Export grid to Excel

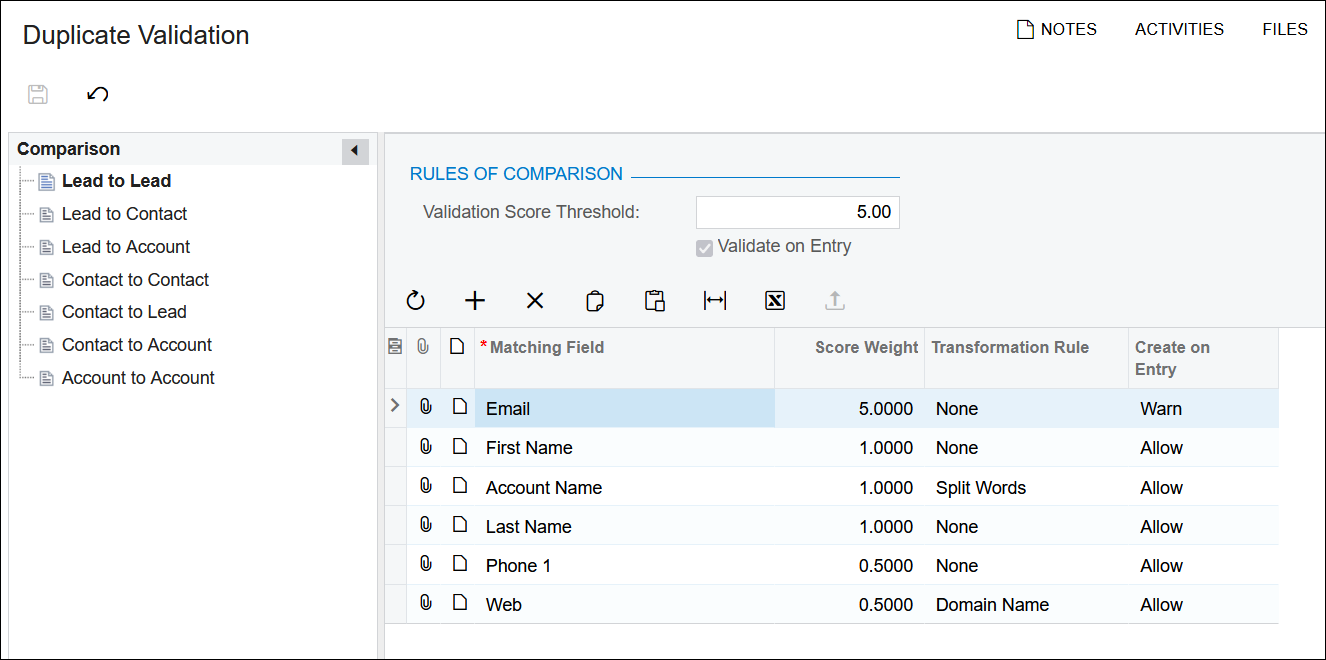775,301
